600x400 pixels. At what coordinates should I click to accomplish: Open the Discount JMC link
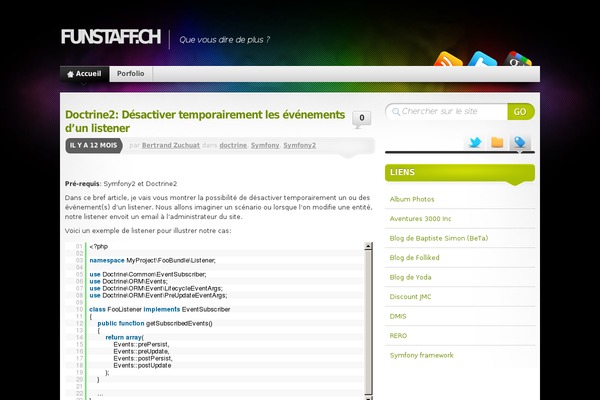tap(410, 297)
